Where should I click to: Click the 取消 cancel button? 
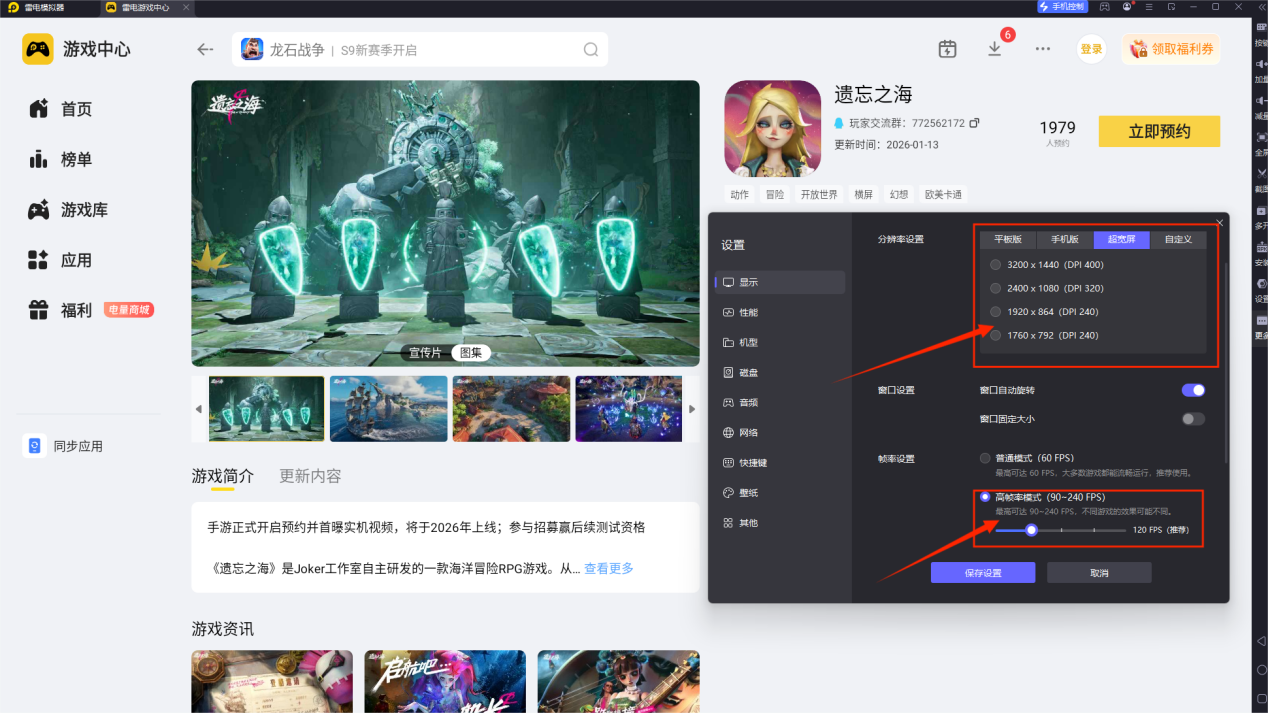(x=1099, y=573)
